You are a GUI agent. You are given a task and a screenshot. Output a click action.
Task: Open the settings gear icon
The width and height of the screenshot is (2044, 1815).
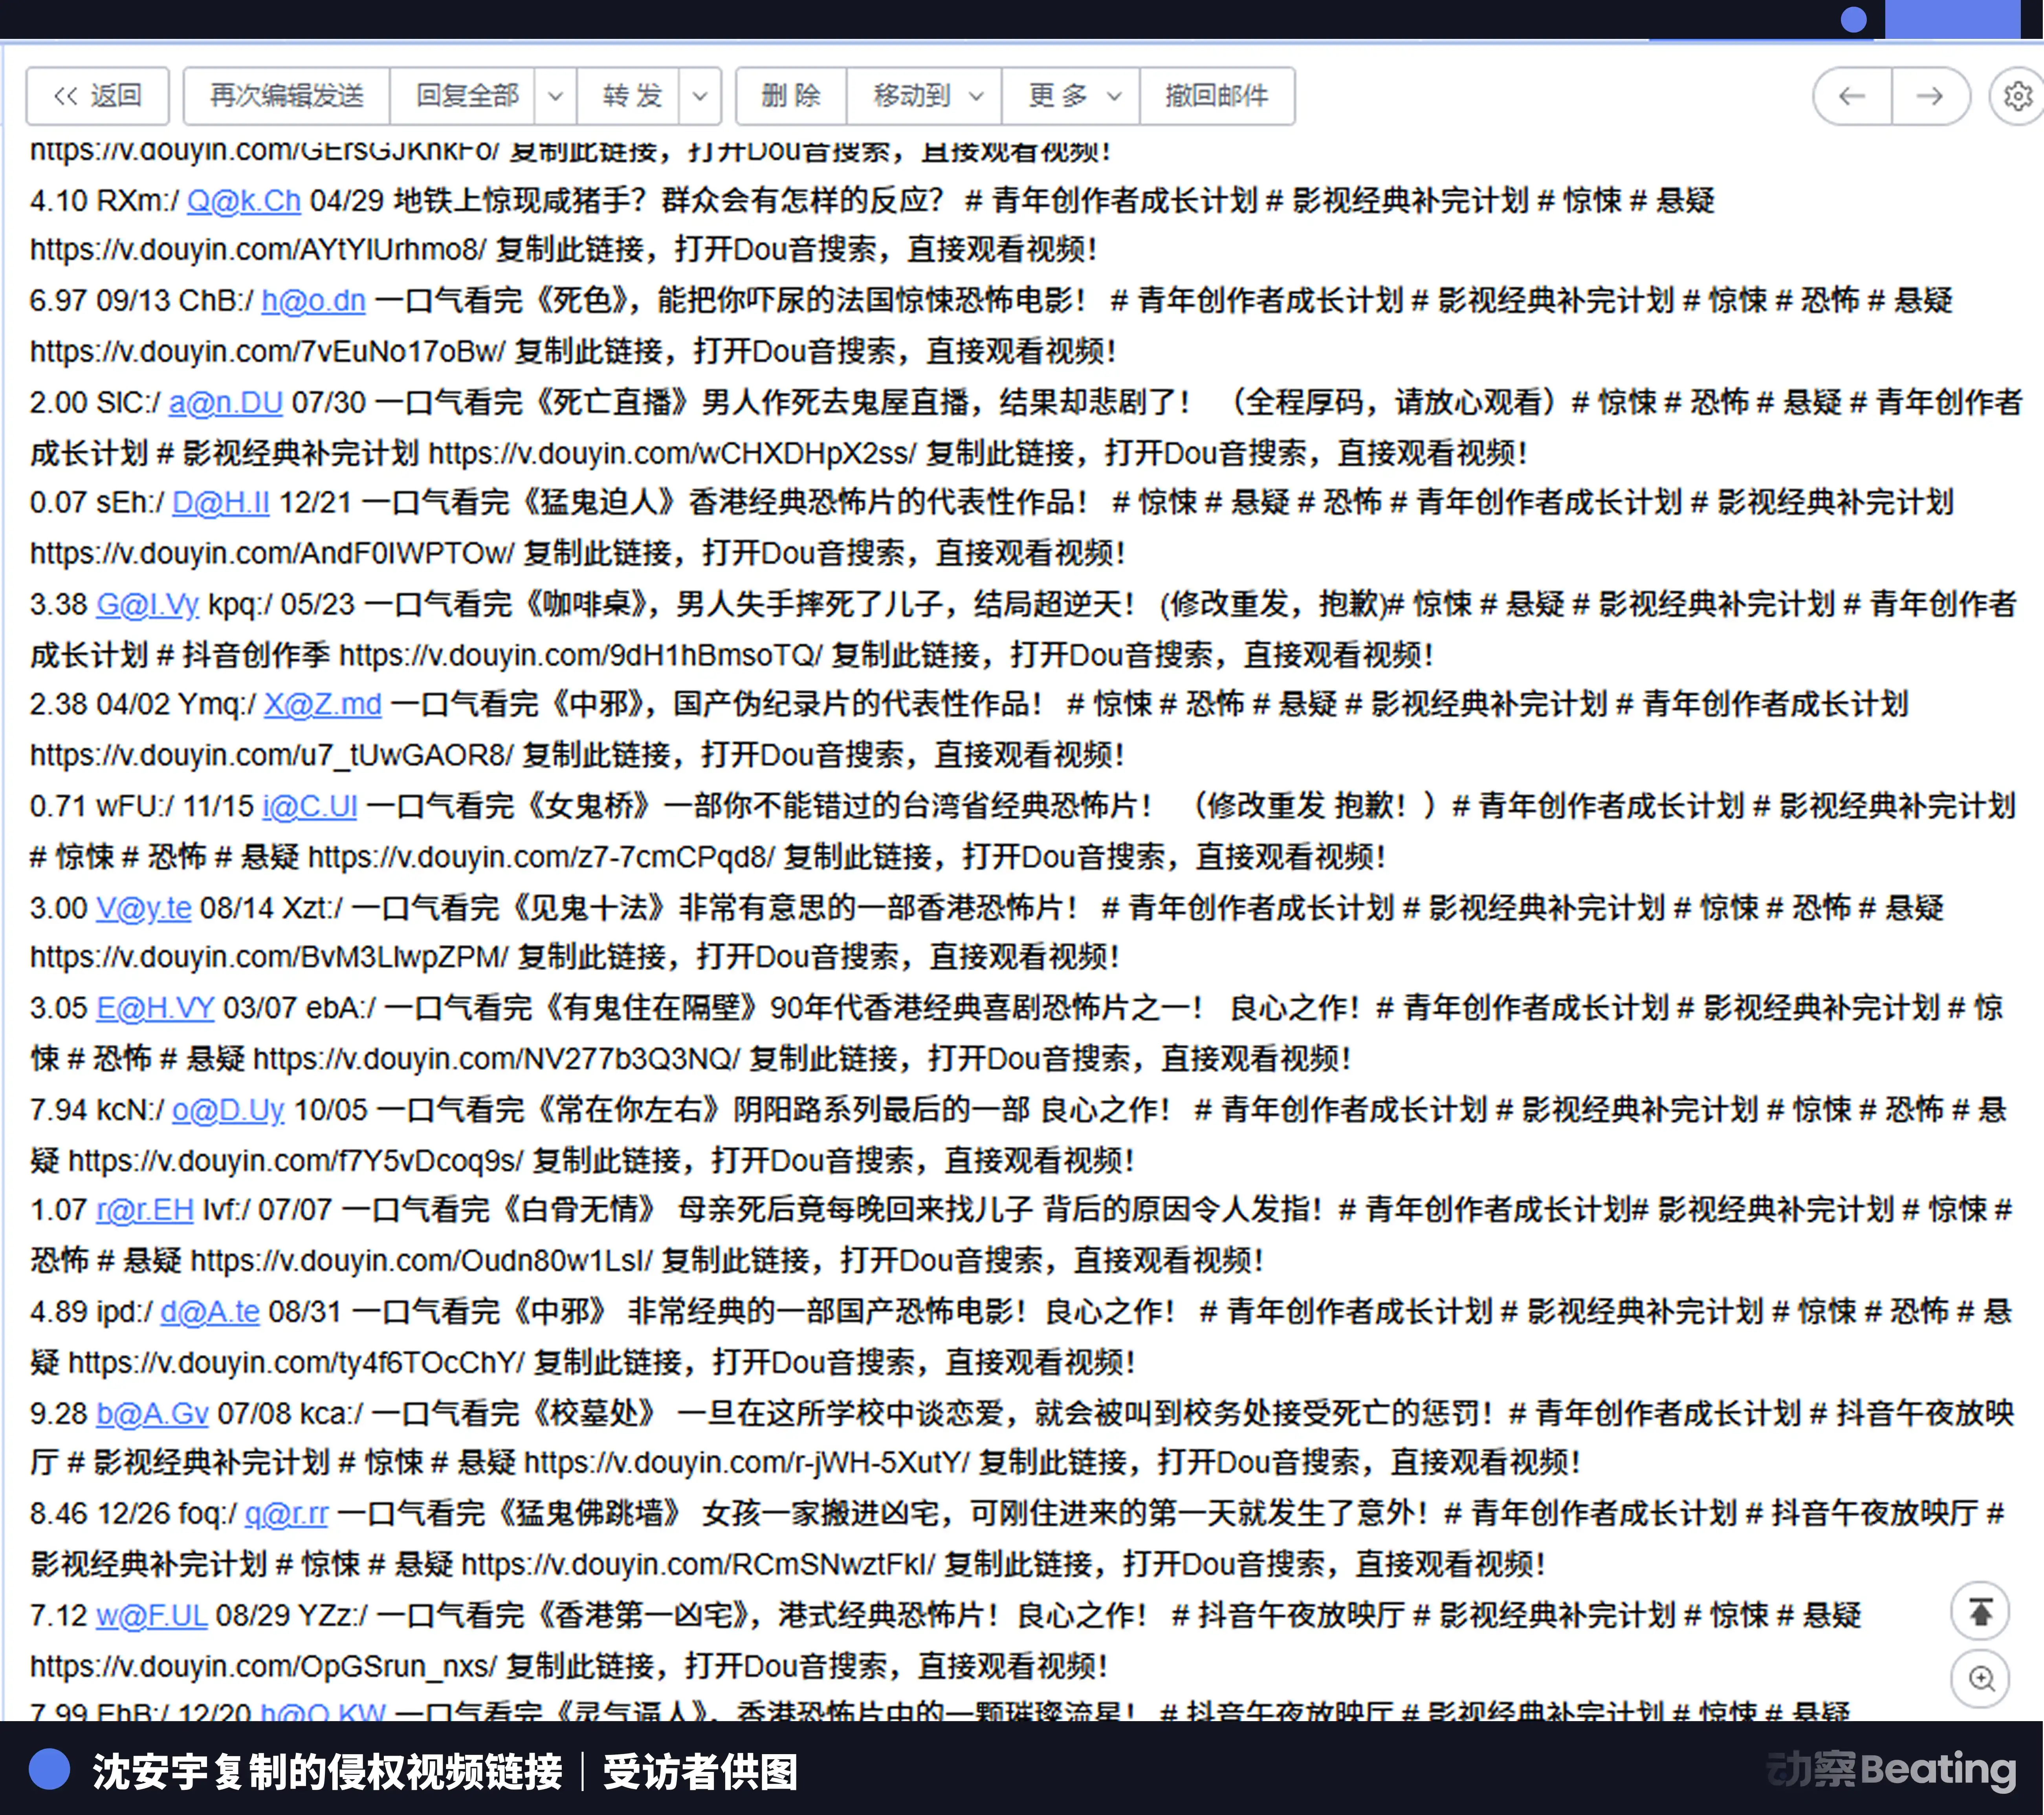(x=2018, y=96)
